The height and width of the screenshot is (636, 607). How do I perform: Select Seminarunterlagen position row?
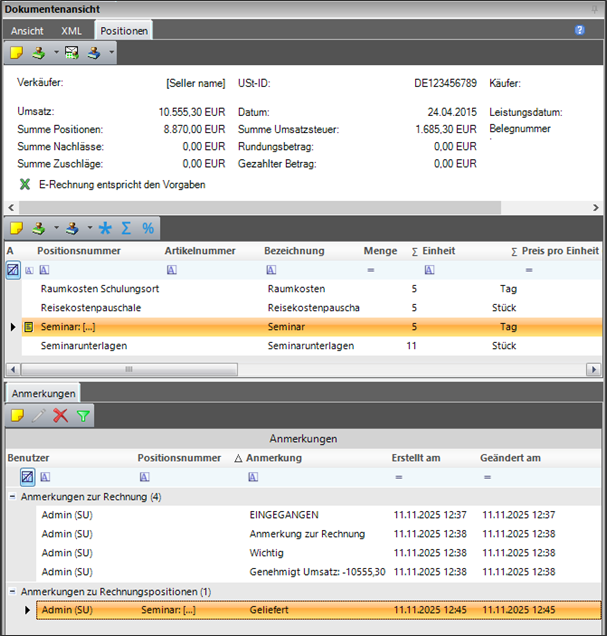(311, 346)
